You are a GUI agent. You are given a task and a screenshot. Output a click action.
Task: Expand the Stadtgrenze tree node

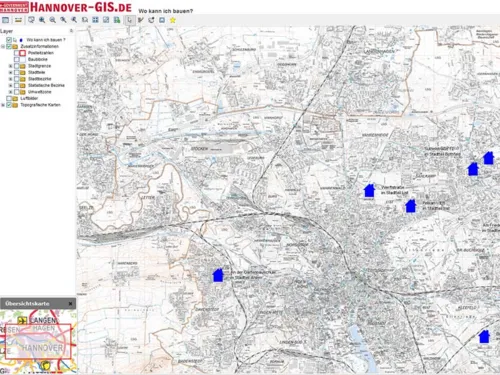pyautogui.click(x=10, y=66)
